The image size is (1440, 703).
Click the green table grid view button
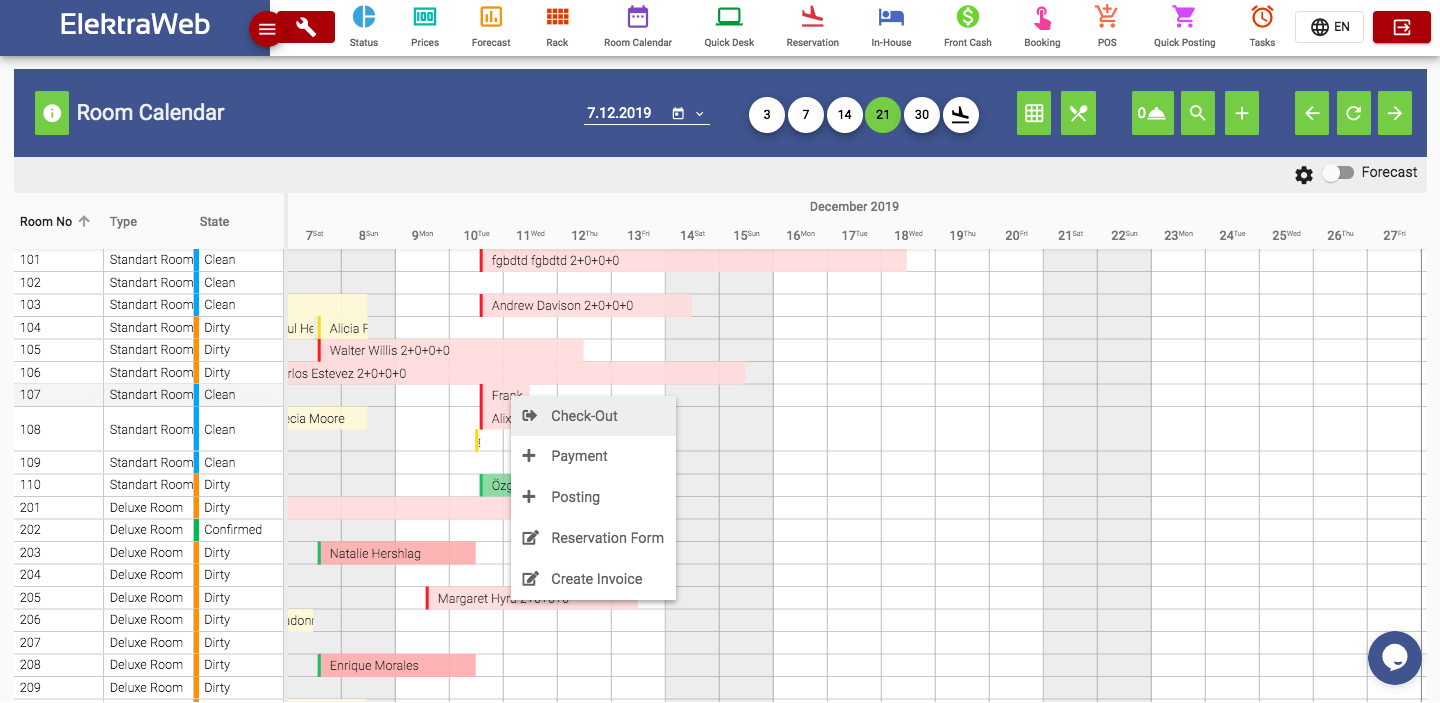1035,113
